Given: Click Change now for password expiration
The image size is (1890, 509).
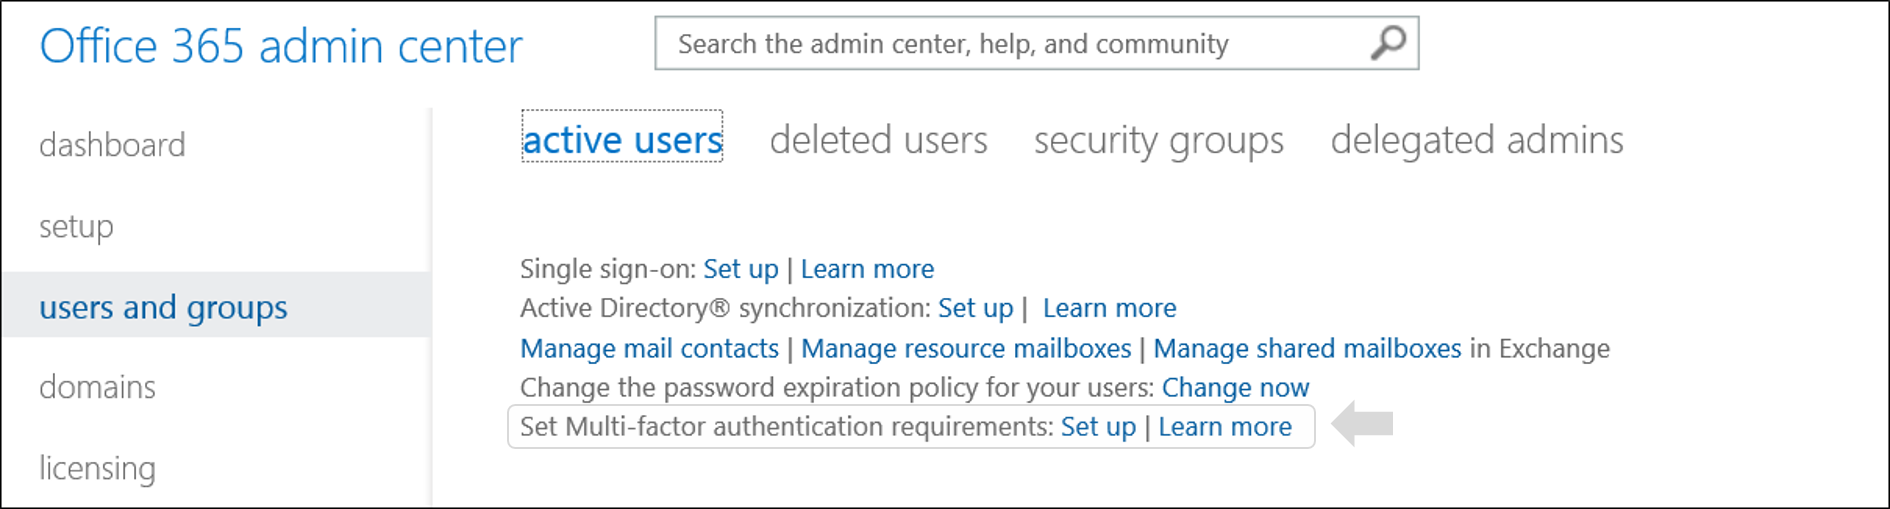Looking at the screenshot, I should pyautogui.click(x=1235, y=387).
